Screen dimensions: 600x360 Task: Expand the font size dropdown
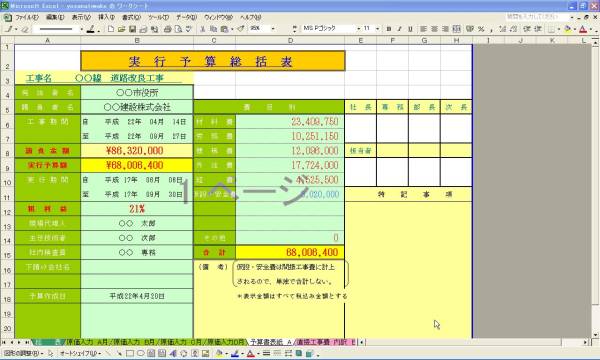coord(377,29)
